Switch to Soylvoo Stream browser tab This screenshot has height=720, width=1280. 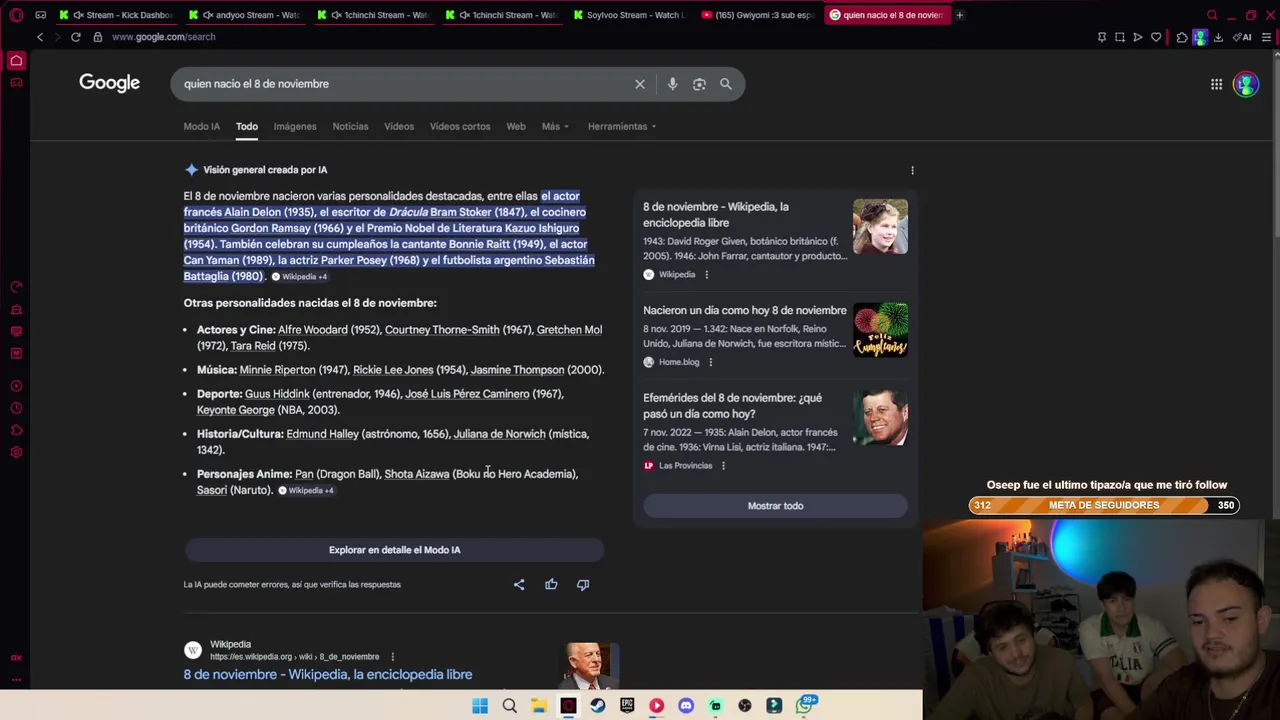point(632,15)
